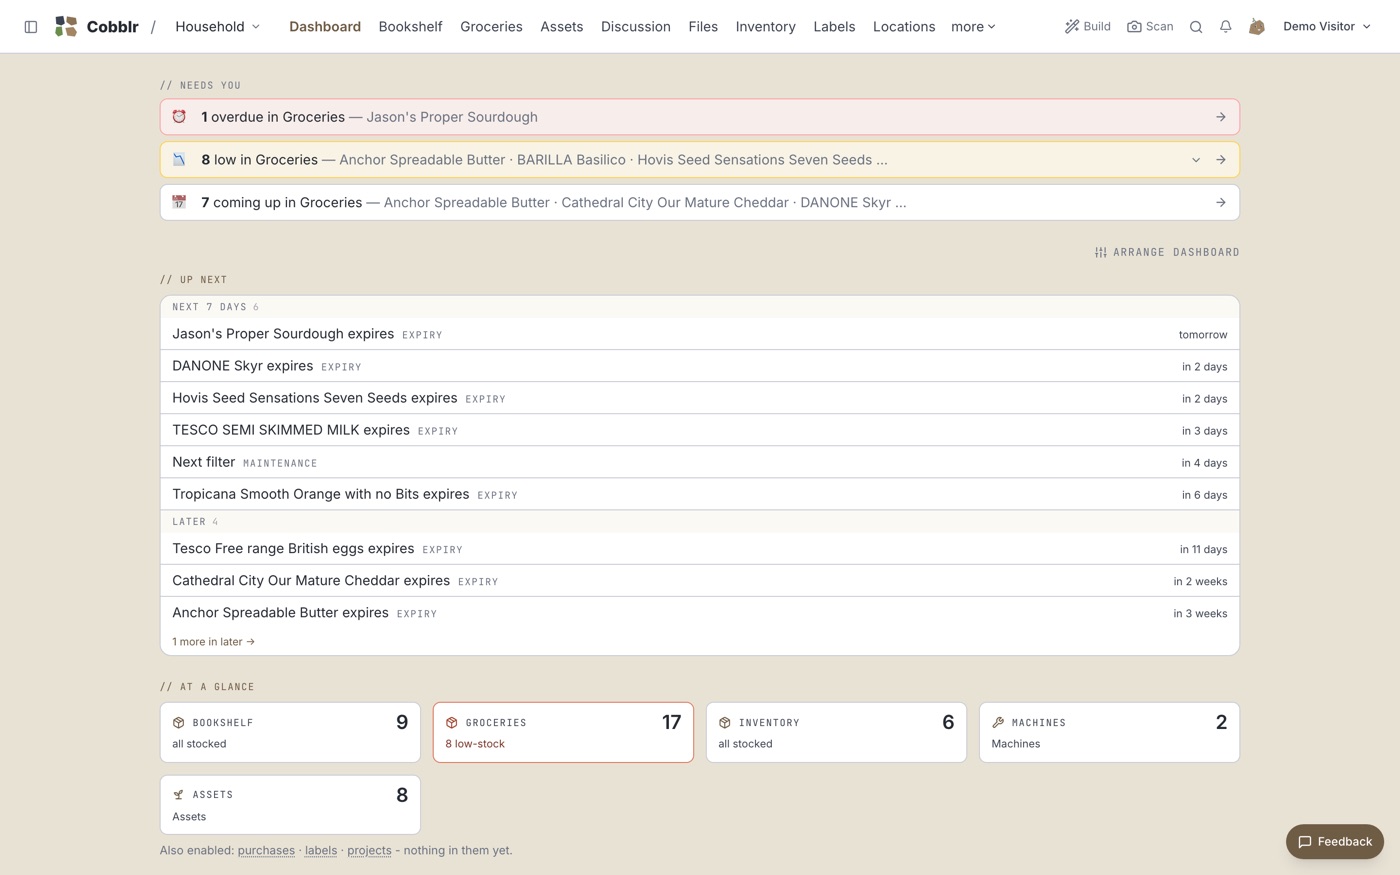This screenshot has width=1400, height=875.
Task: Open the search magnifier icon
Action: point(1196,27)
